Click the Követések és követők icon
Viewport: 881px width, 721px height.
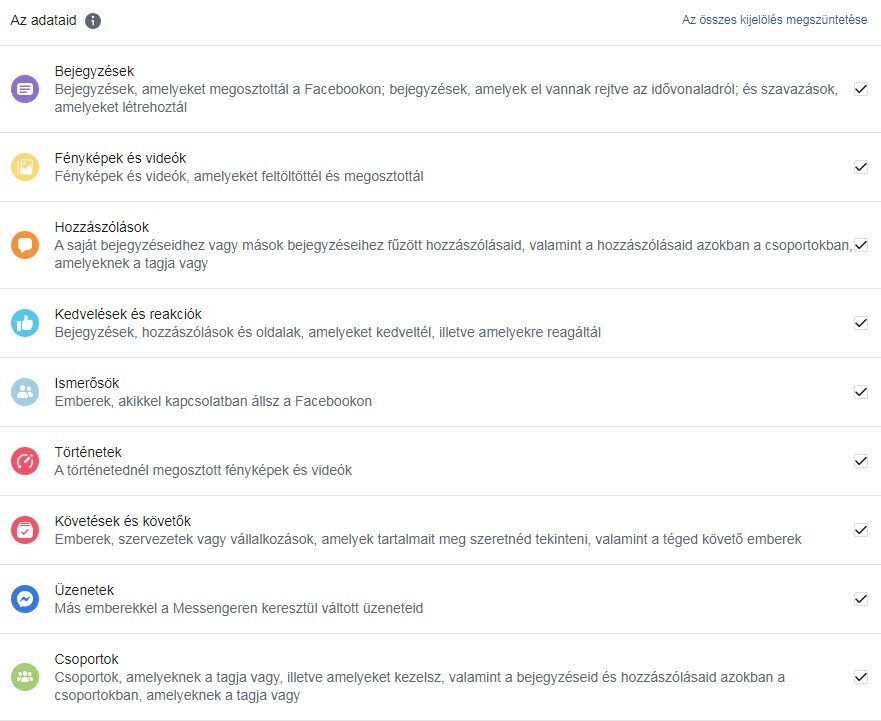(24, 530)
